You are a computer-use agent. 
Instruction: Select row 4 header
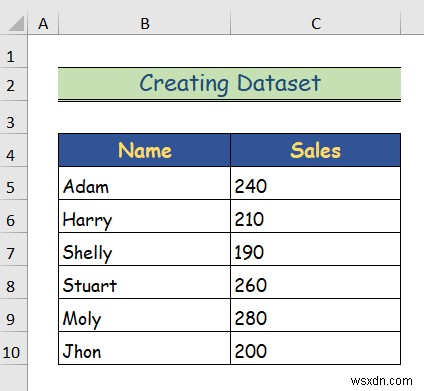click(x=13, y=150)
